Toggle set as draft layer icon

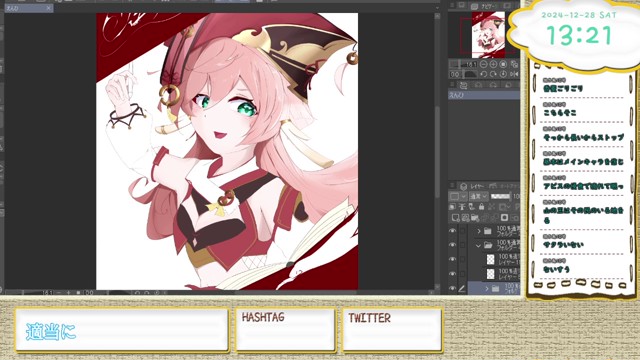(x=472, y=207)
